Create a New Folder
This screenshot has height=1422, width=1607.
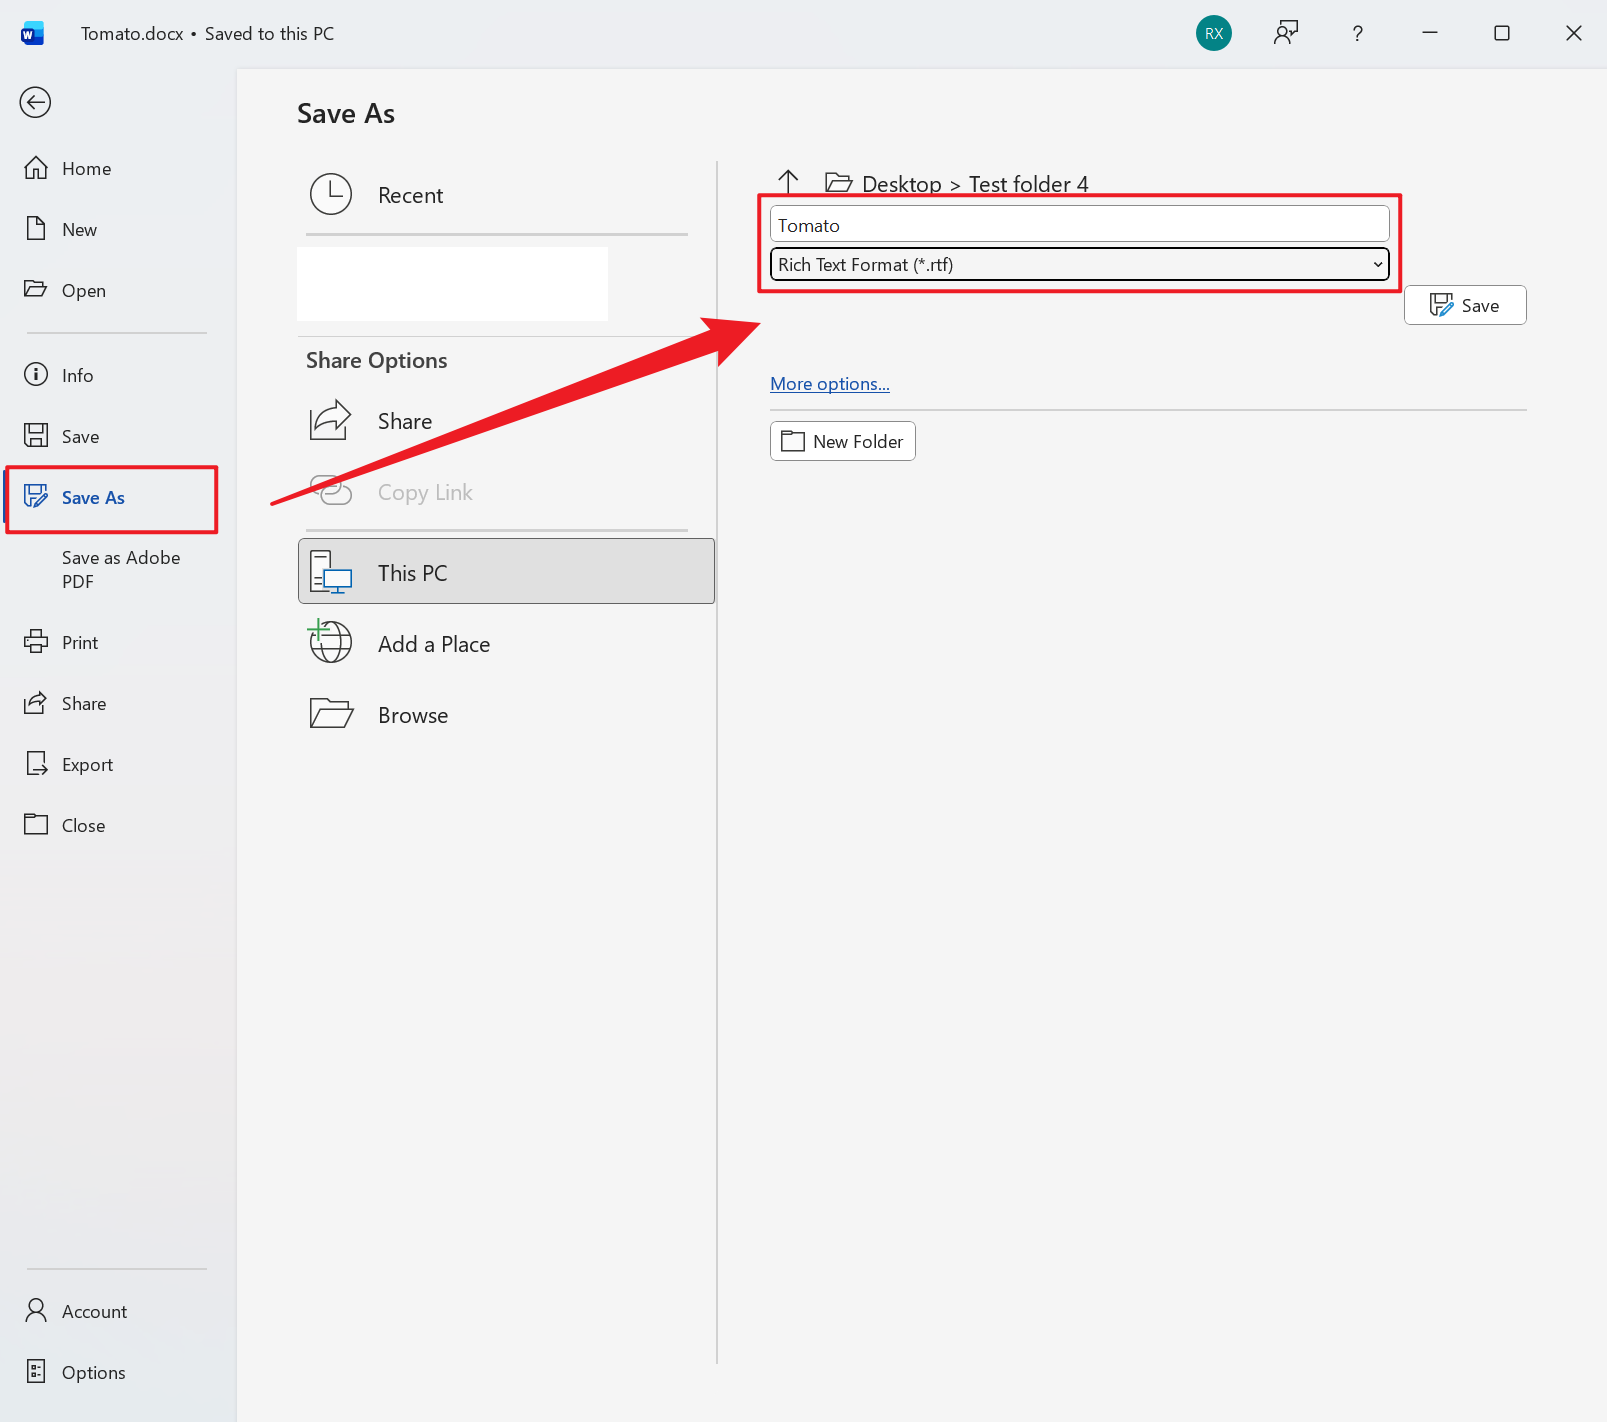(x=842, y=441)
